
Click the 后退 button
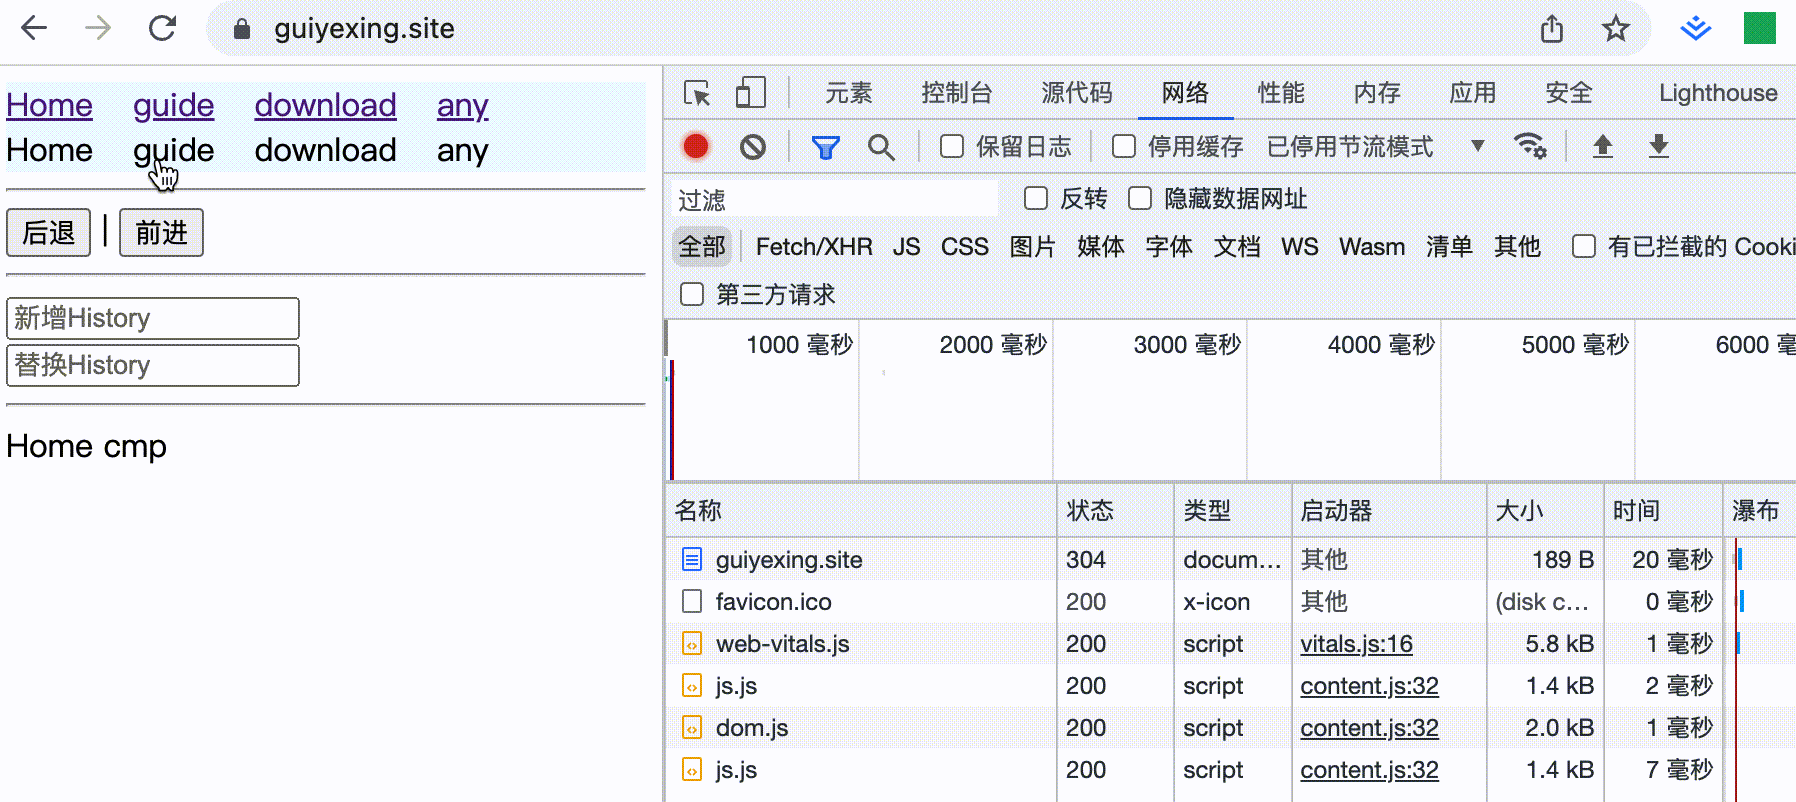pos(49,233)
